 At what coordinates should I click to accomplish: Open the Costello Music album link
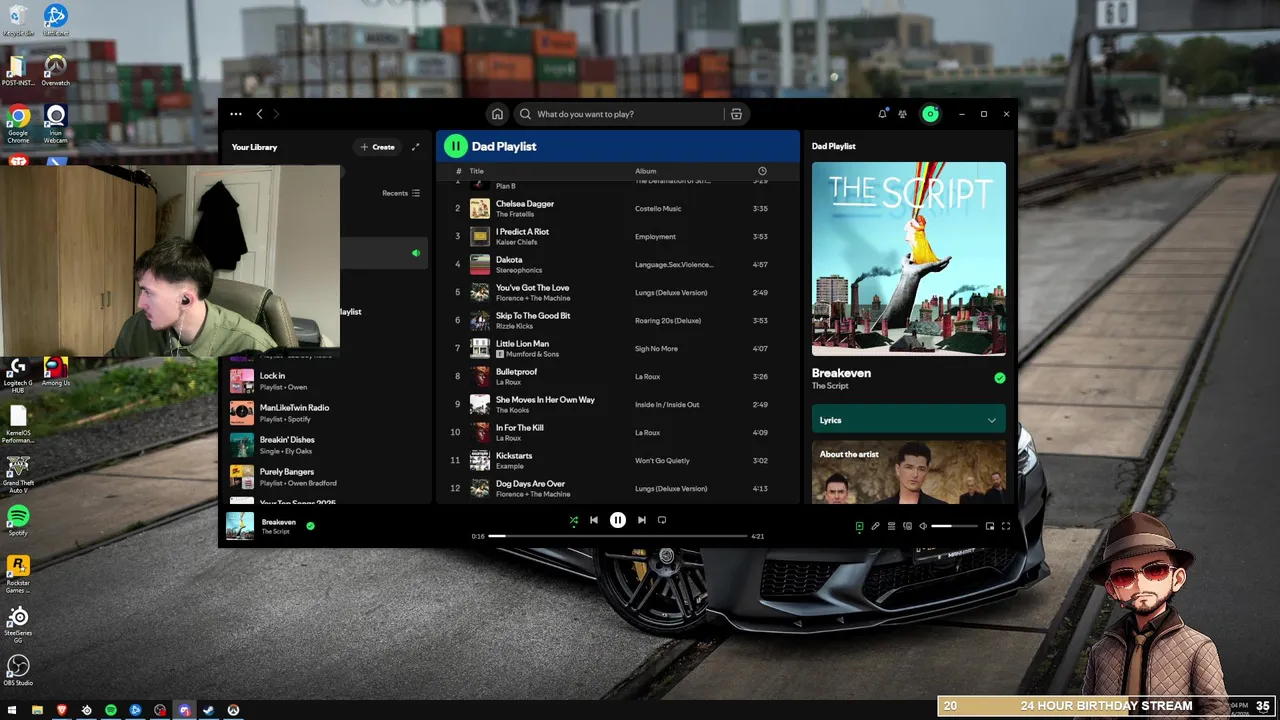point(658,209)
